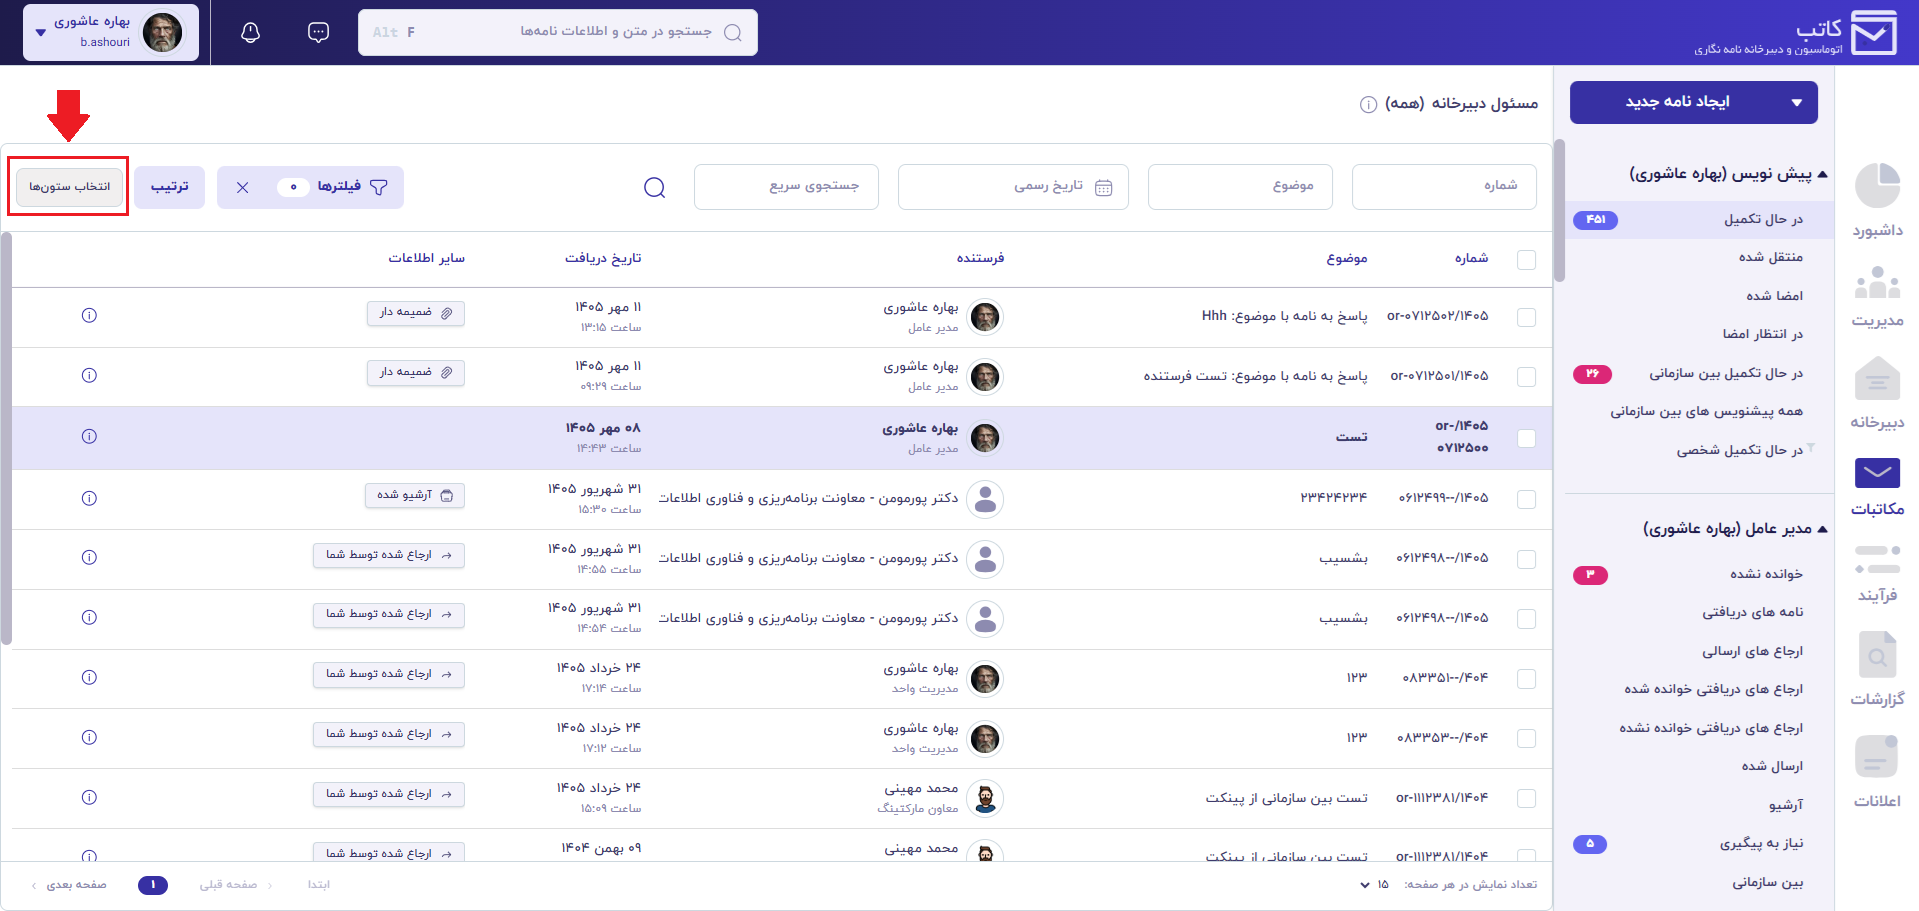The width and height of the screenshot is (1919, 911).
Task: Open info icon for the Hhh letter row
Action: click(89, 316)
